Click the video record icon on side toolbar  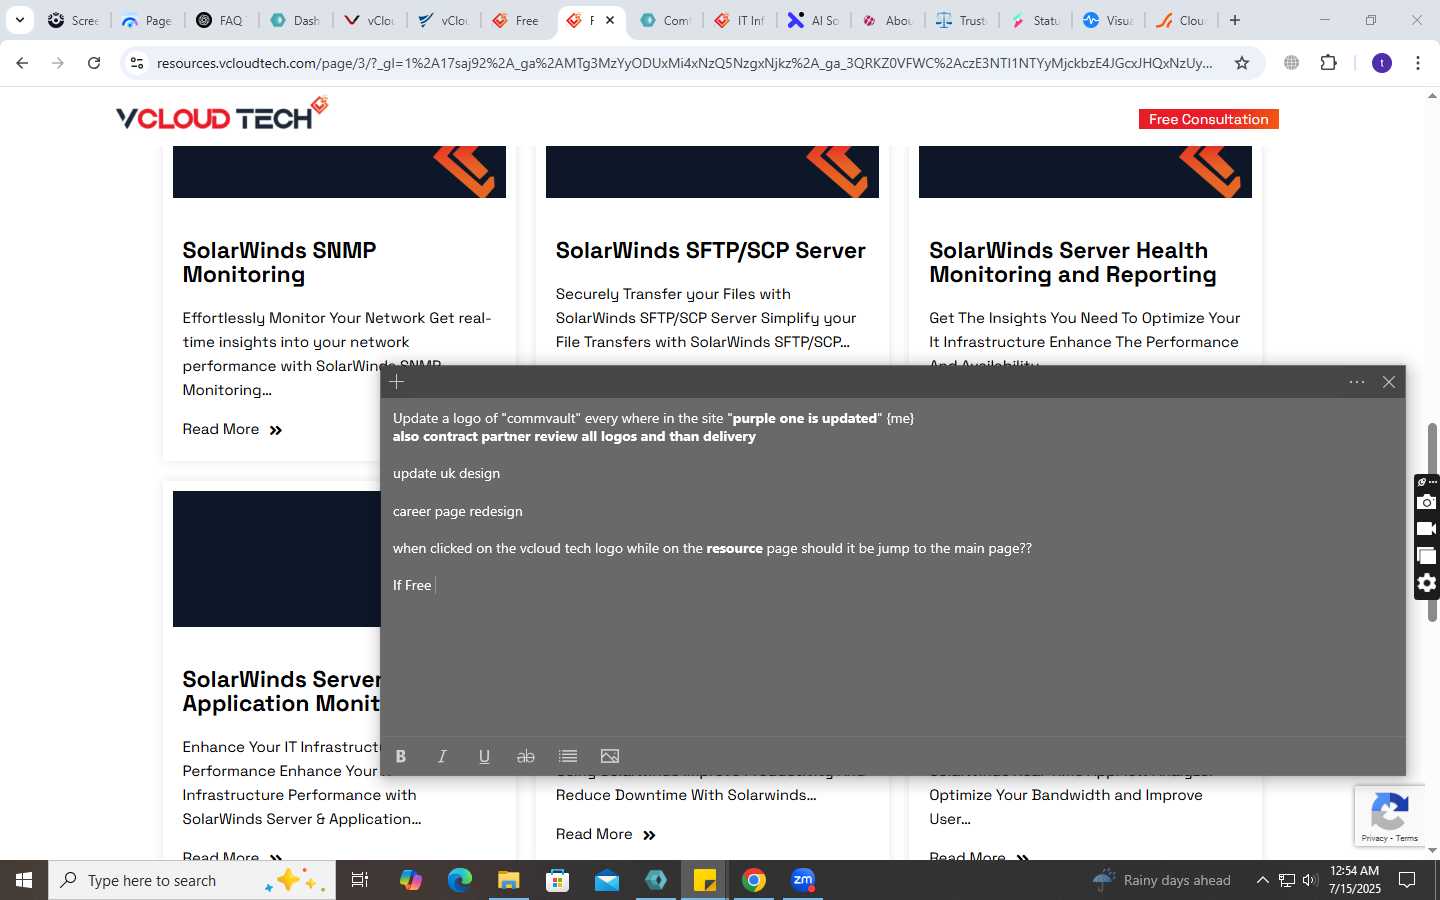(x=1427, y=529)
